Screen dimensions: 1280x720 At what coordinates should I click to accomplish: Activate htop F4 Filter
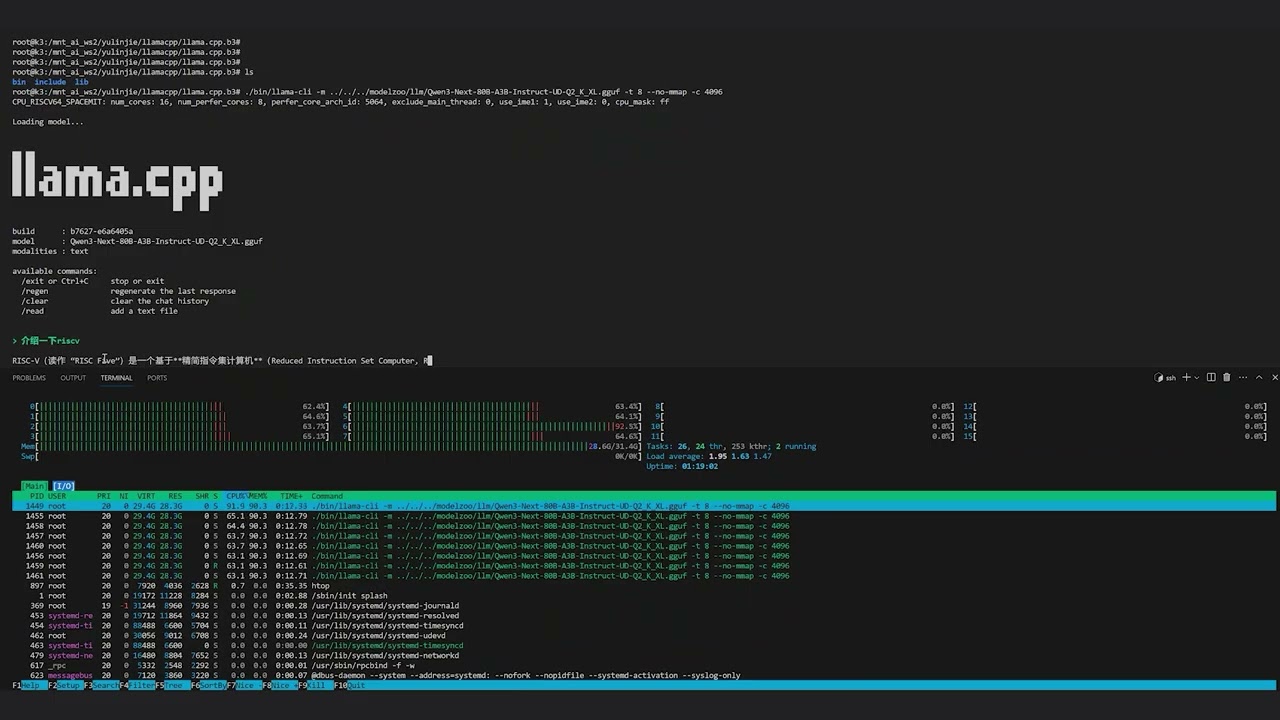pyautogui.click(x=138, y=686)
